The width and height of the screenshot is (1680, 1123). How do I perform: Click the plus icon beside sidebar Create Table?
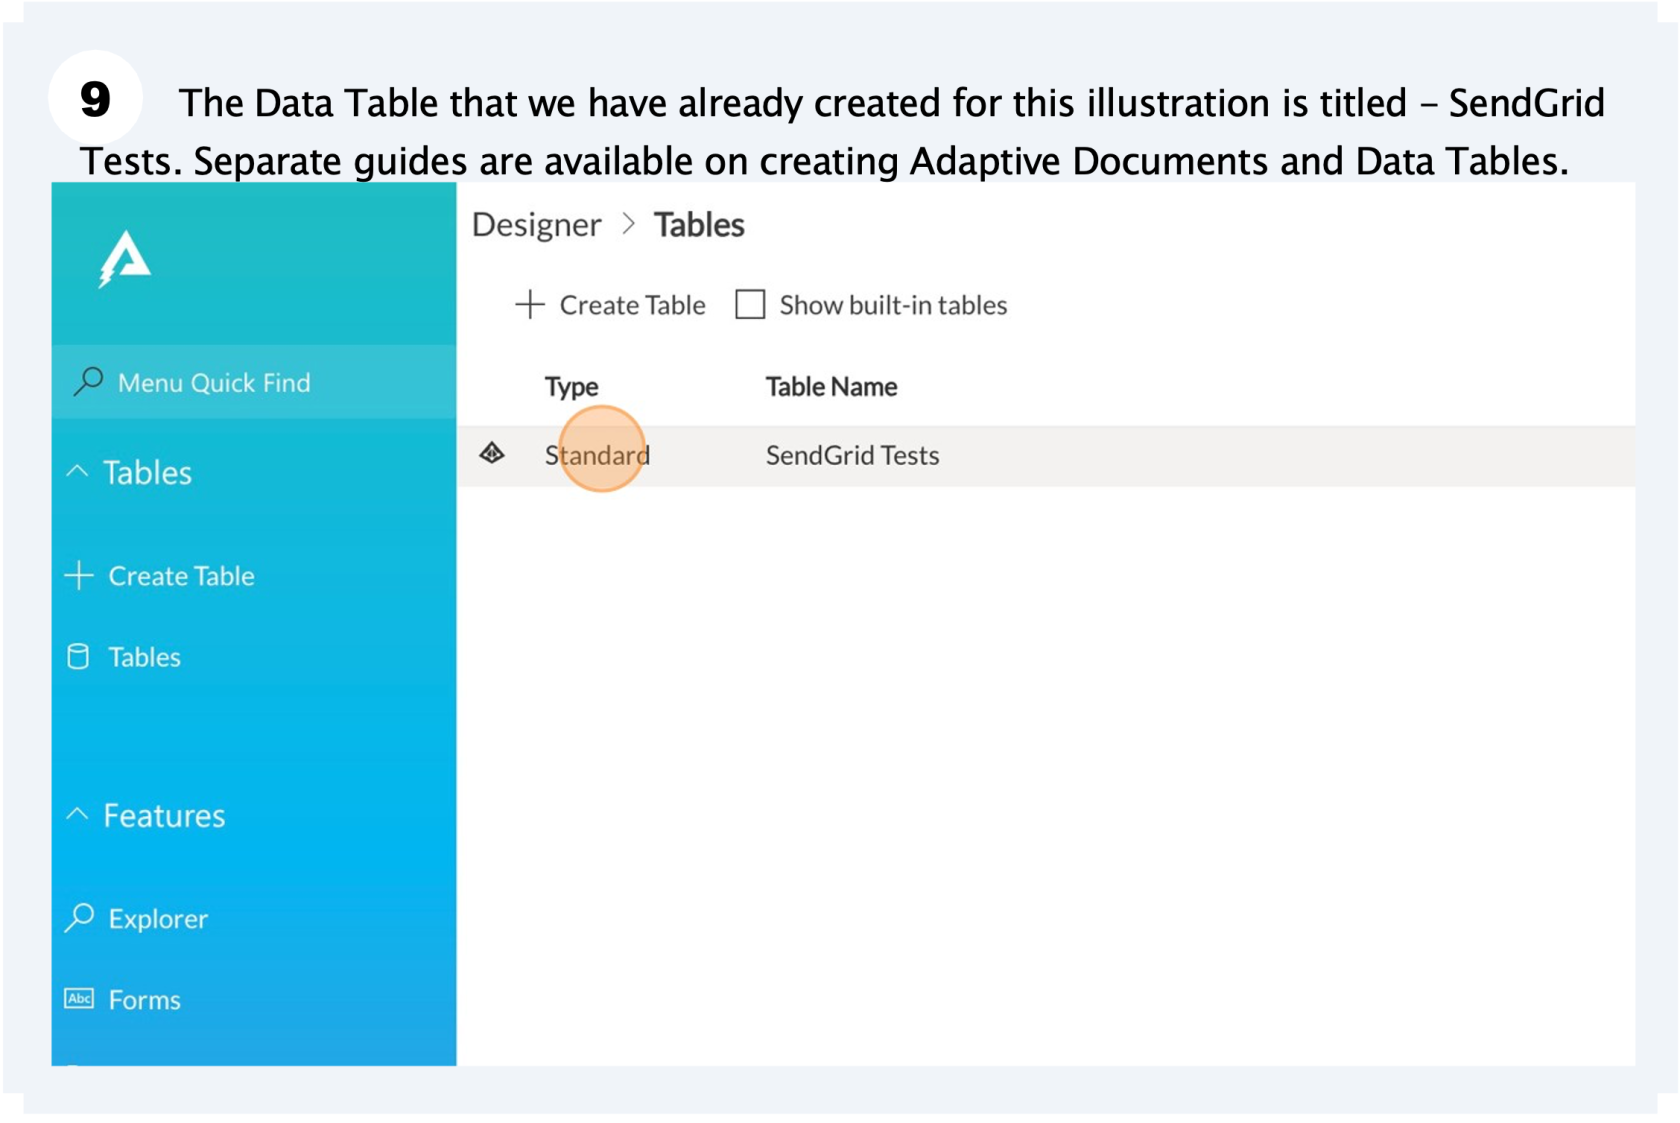coord(79,575)
